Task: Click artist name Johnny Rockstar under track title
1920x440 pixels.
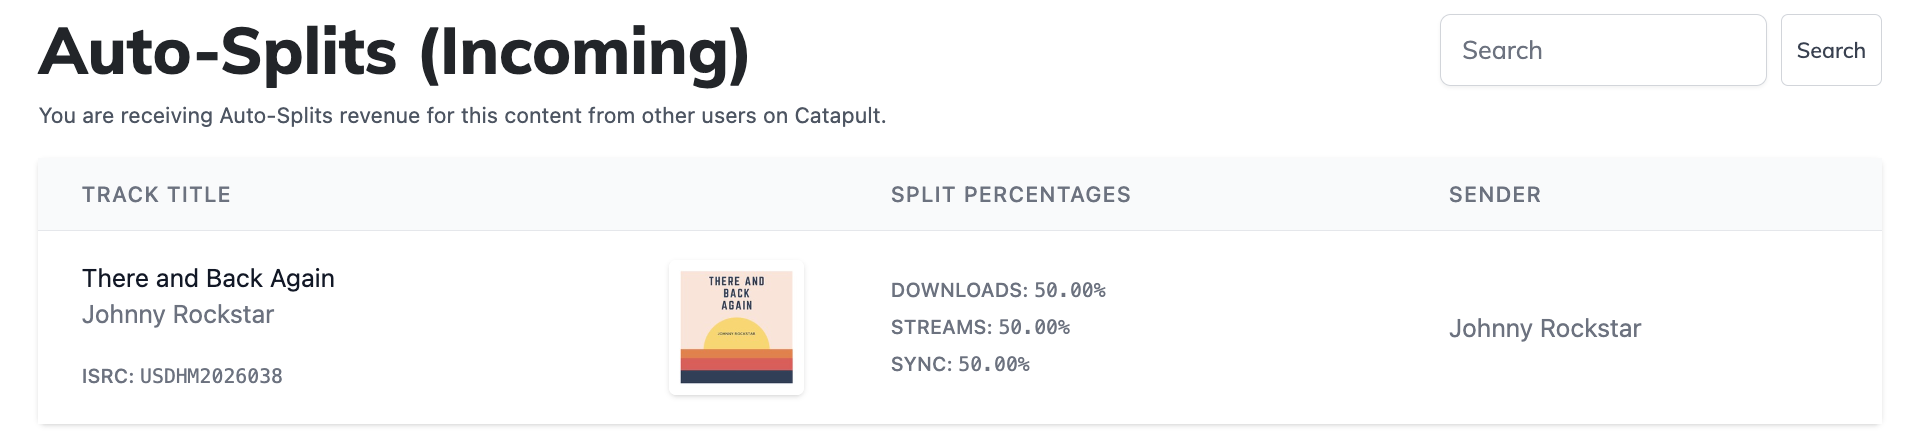Action: point(178,314)
